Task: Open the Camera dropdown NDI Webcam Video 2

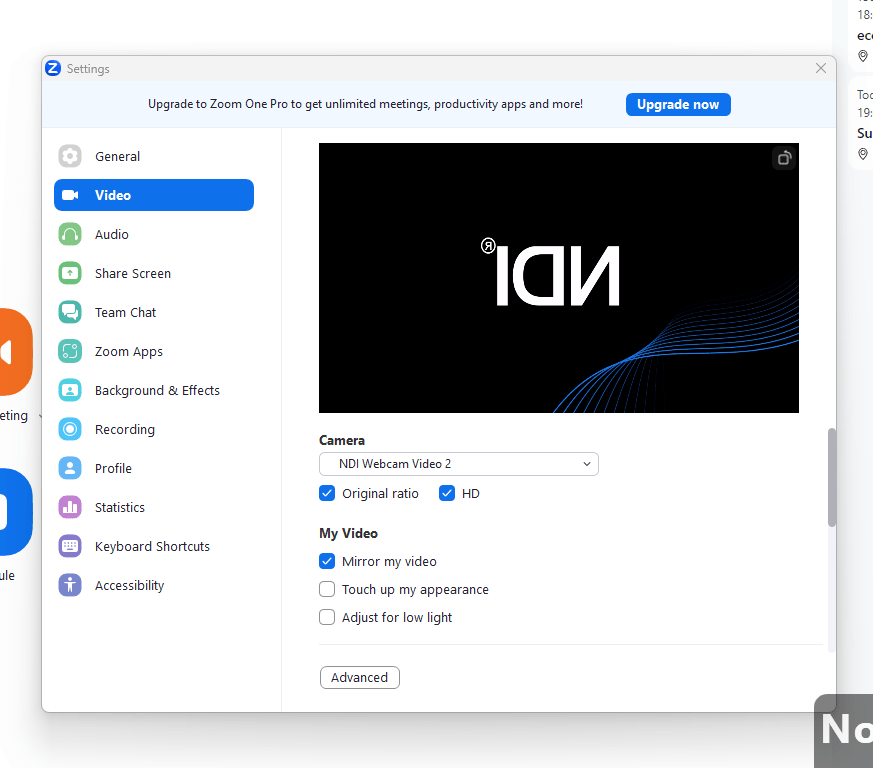Action: [459, 464]
